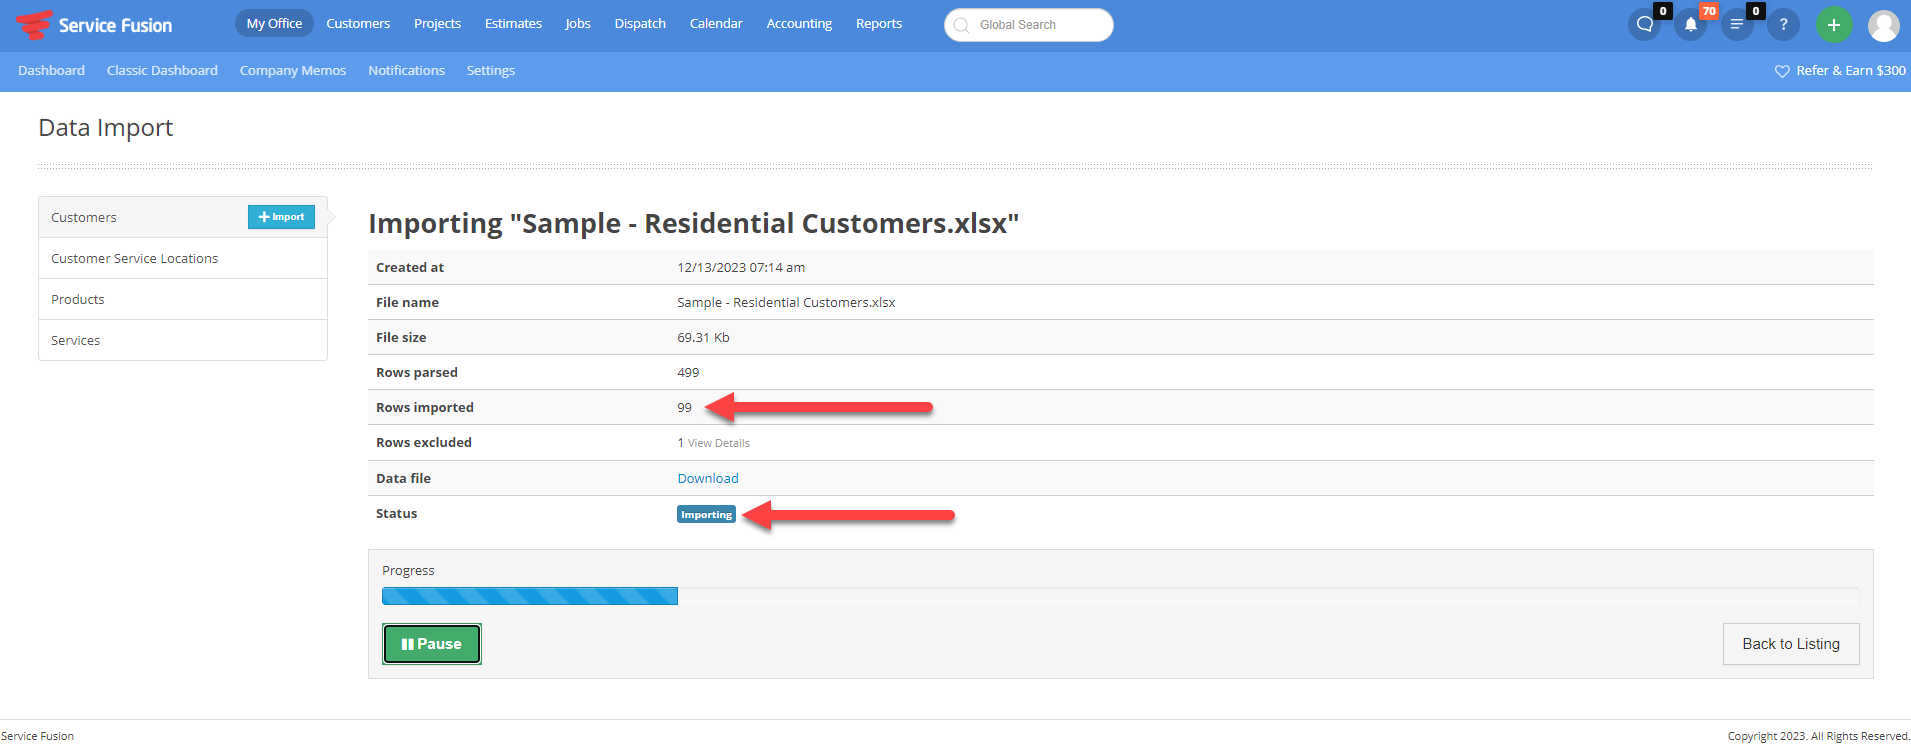The width and height of the screenshot is (1911, 755).
Task: Open the Notifications subtab
Action: (406, 70)
